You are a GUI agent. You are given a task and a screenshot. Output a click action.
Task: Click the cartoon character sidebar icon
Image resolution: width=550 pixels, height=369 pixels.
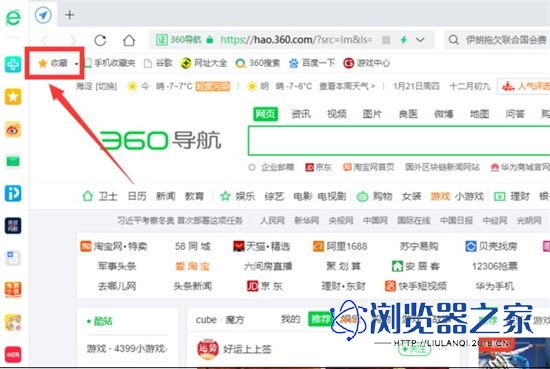(x=13, y=322)
